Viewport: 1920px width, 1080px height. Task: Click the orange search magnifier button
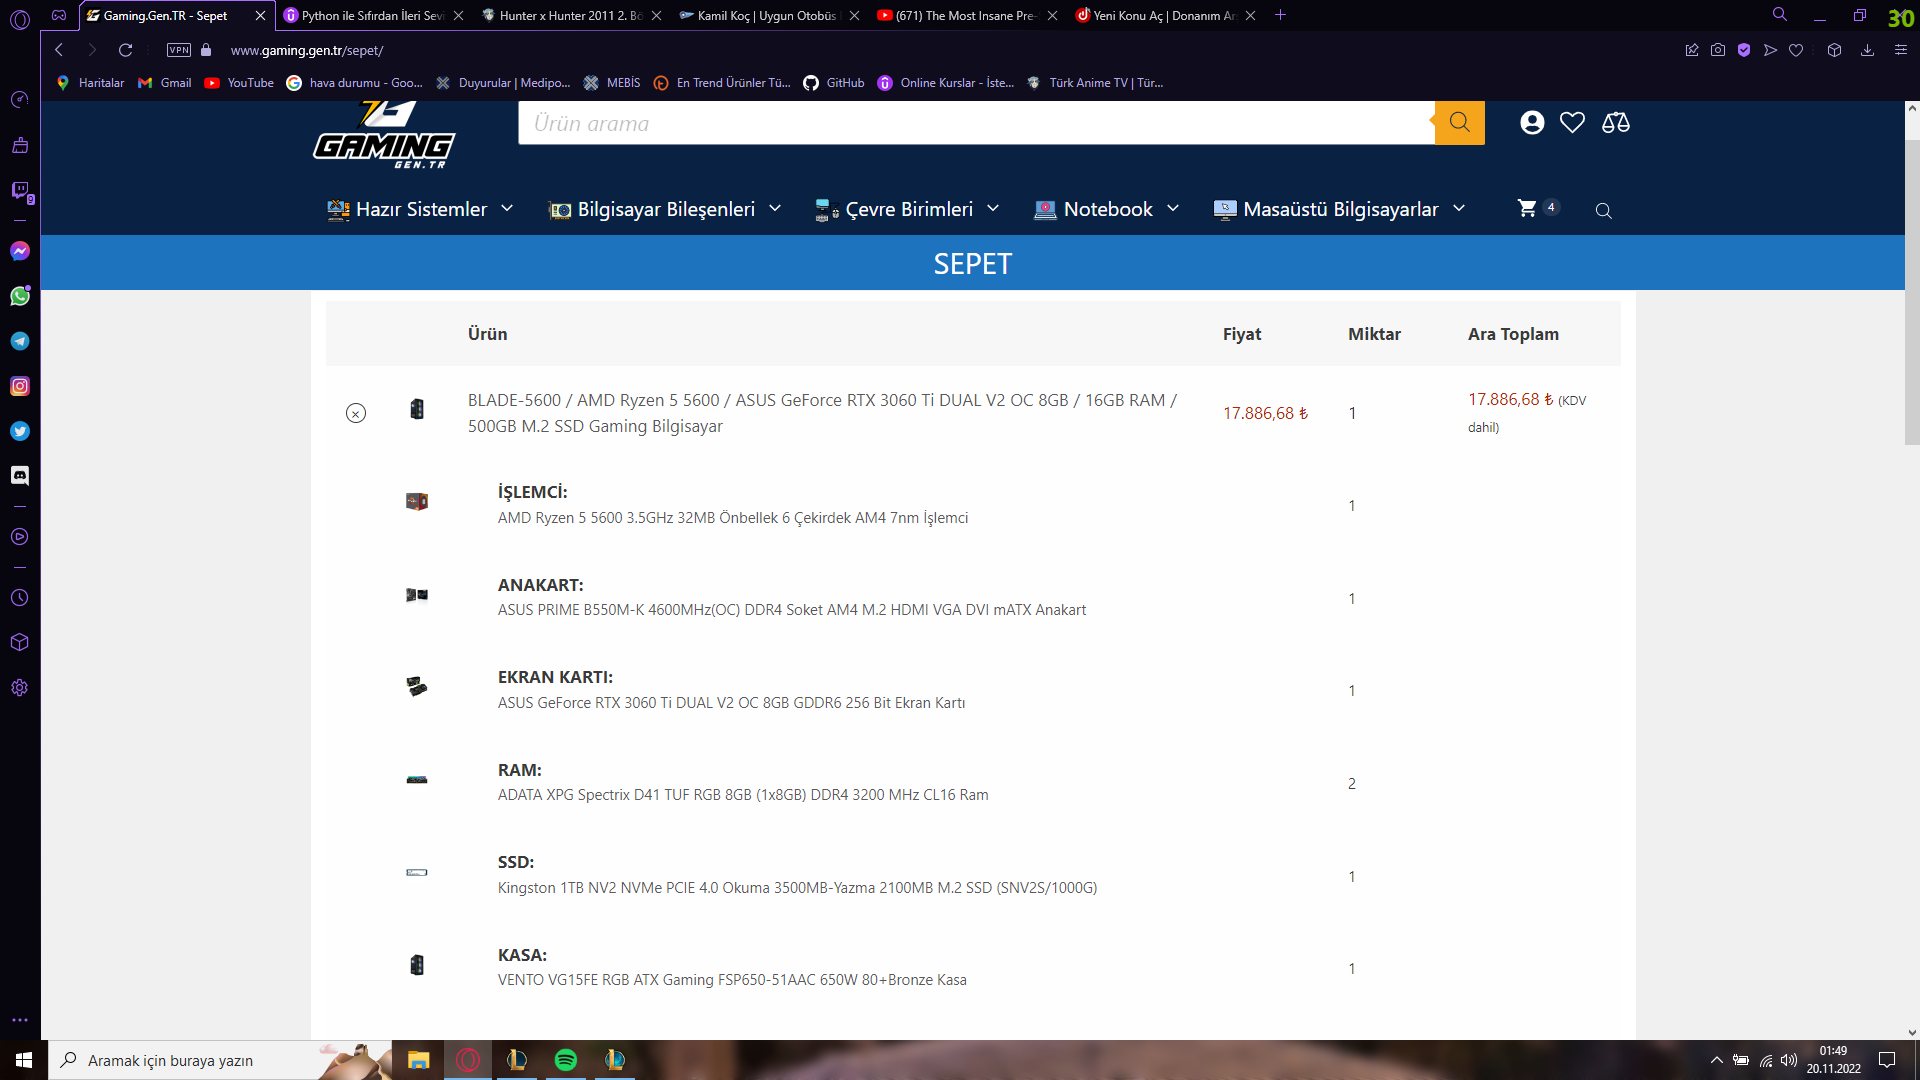[x=1459, y=123]
